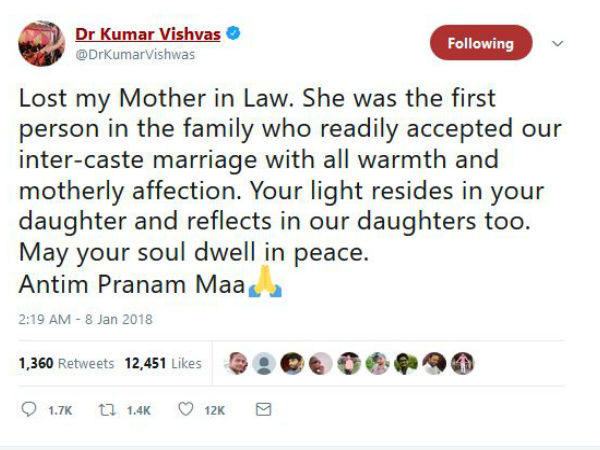Click the reply speech bubble icon
Screen dimensions: 600x450
pos(28,410)
